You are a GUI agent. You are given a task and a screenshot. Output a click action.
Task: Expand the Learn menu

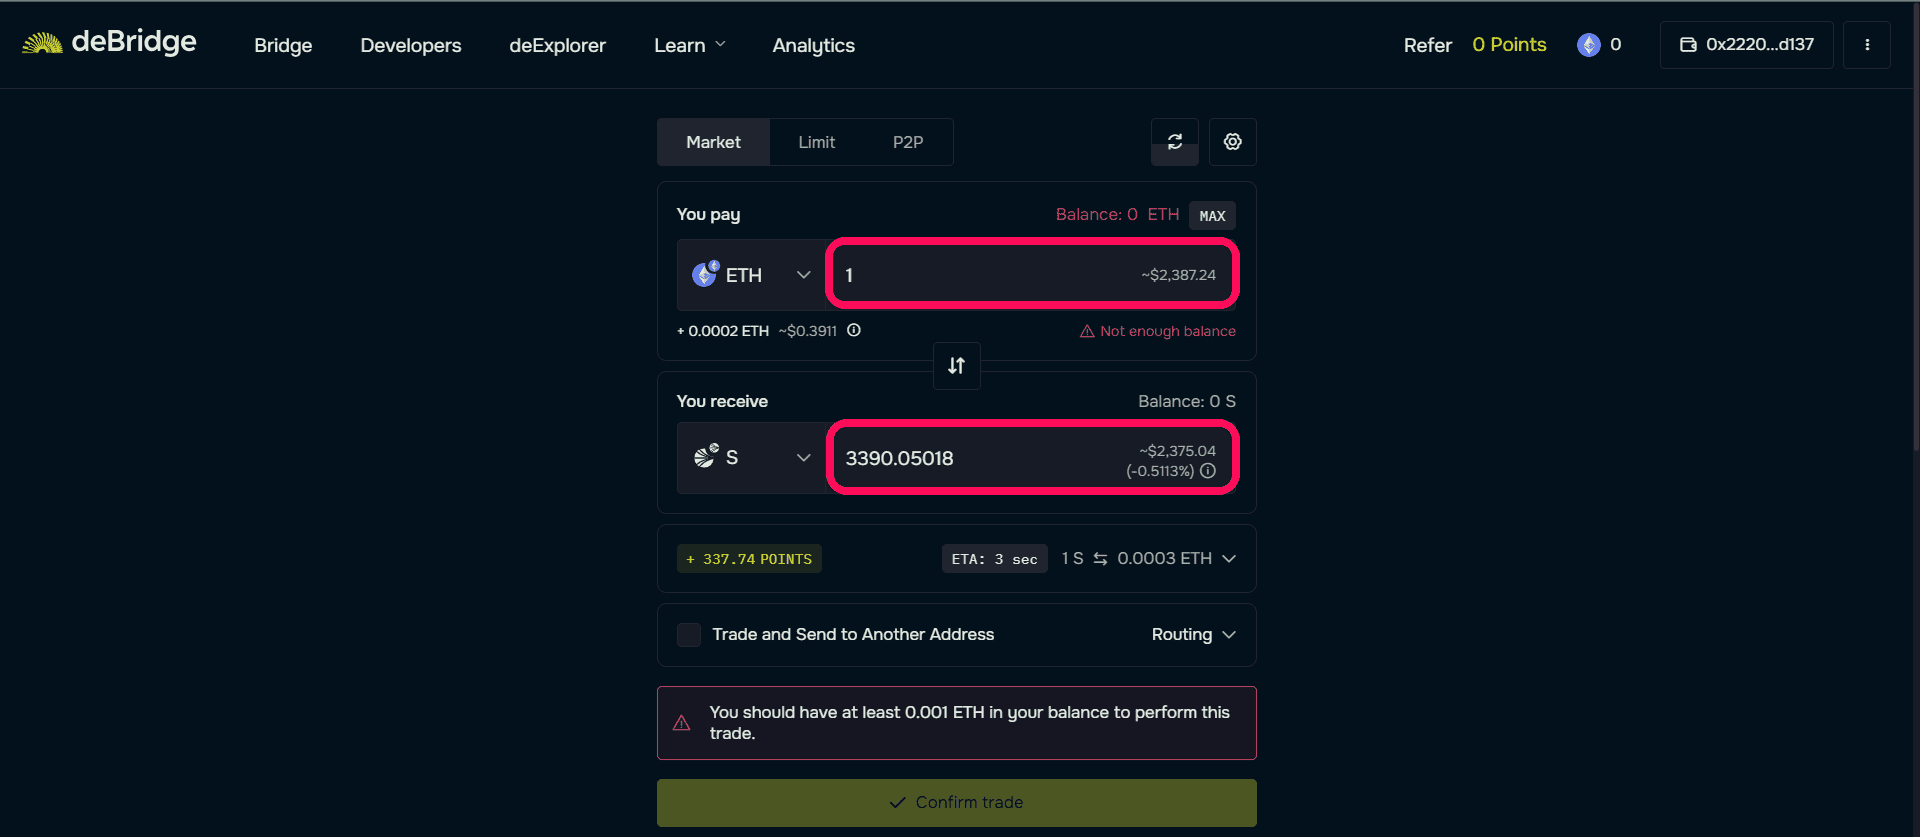[x=689, y=45]
